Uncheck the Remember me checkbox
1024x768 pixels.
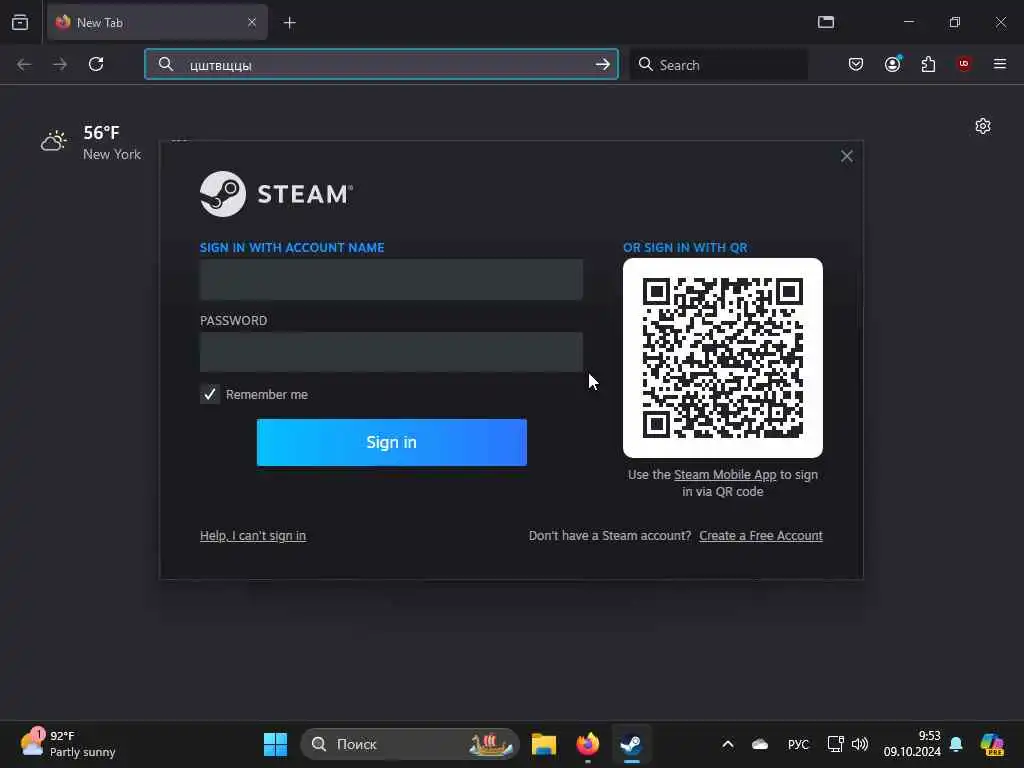[x=210, y=394]
